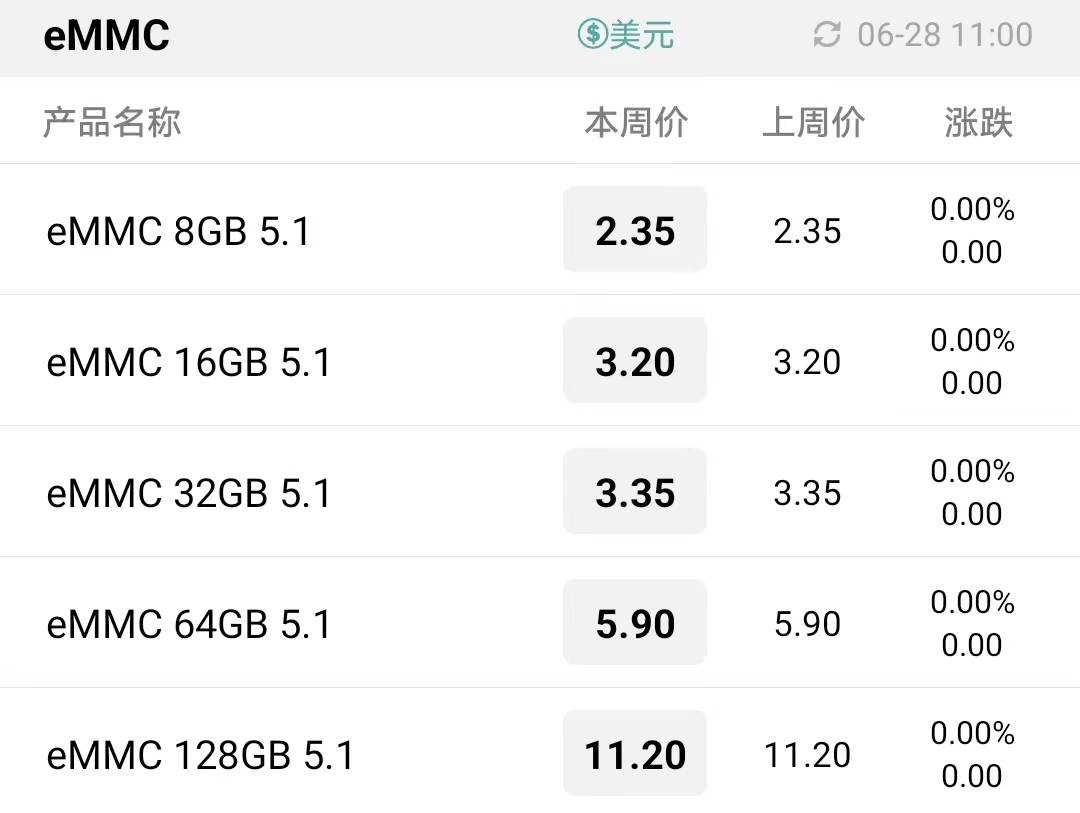Open the eMMC 32GB 5.1 product row
The height and width of the screenshot is (813, 1080).
pos(540,491)
